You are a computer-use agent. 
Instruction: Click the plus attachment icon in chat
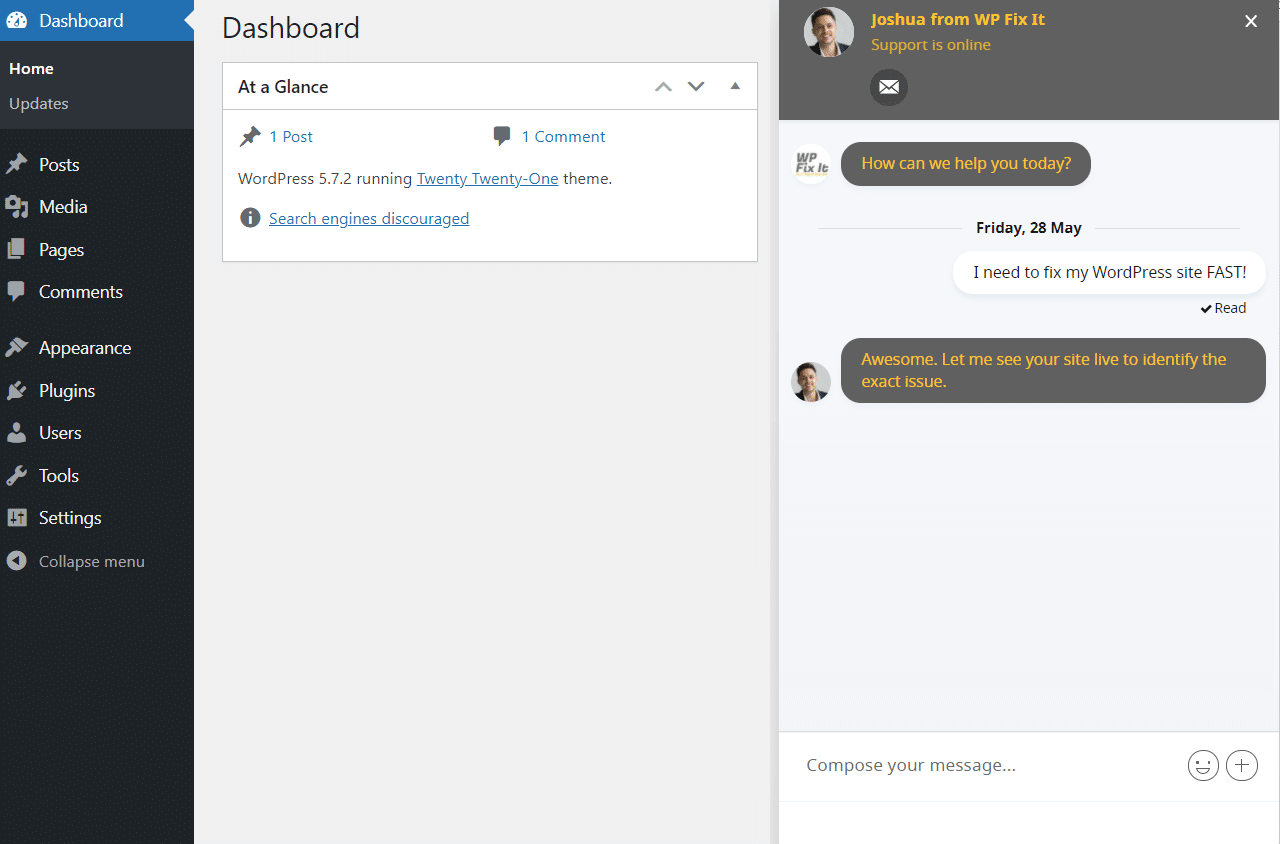[1242, 766]
